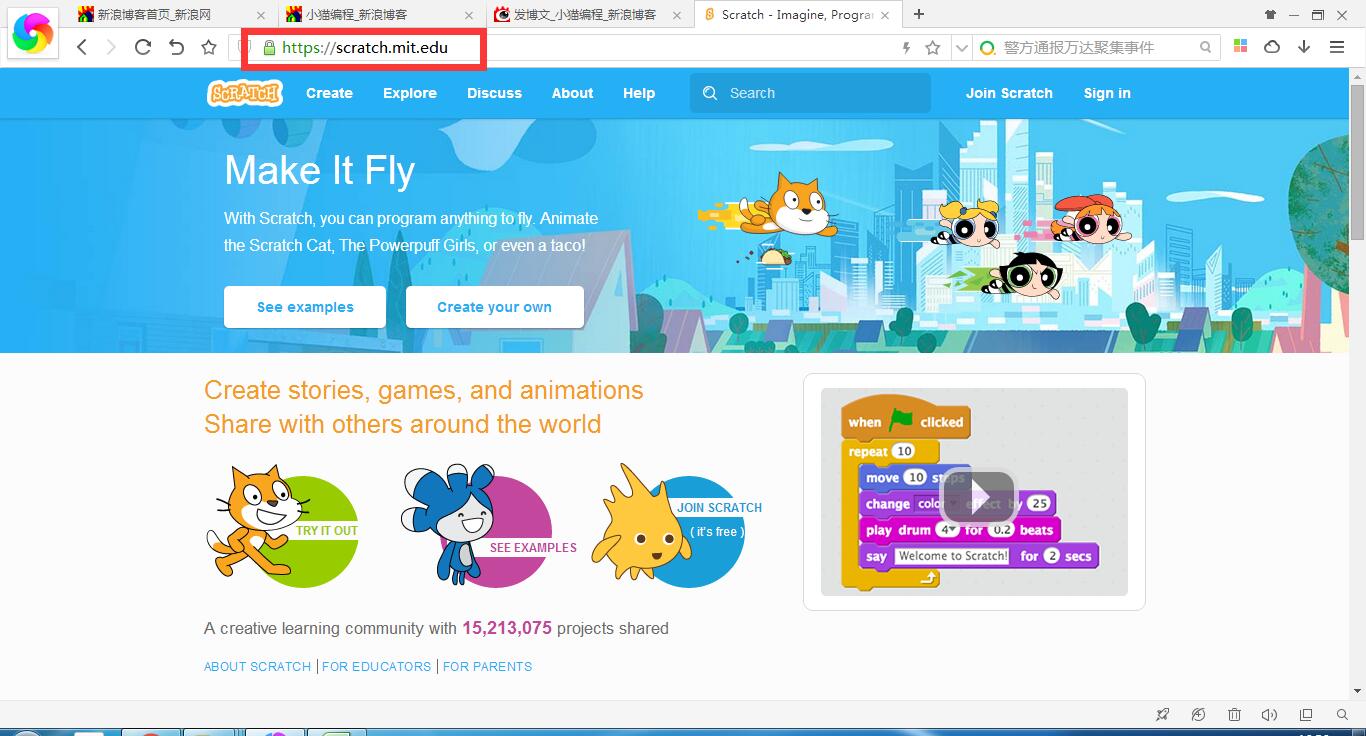Click the See examples button
The image size is (1366, 736).
coord(305,307)
